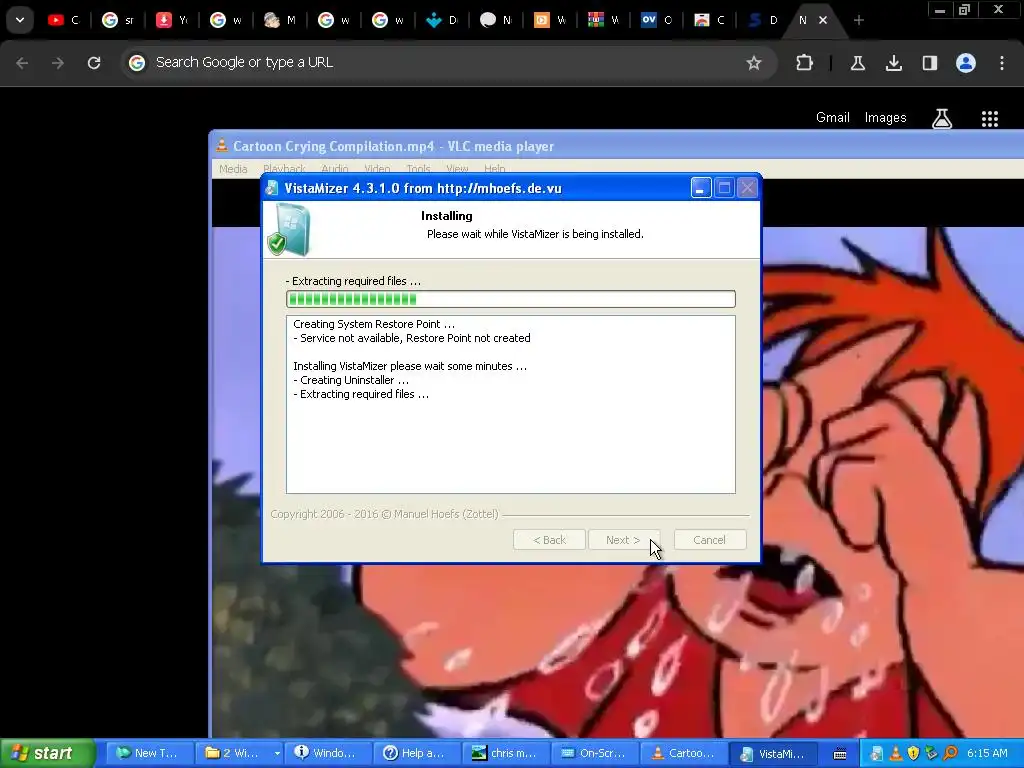This screenshot has height=768, width=1024.
Task: Click the disabled Back button
Action: click(x=549, y=540)
